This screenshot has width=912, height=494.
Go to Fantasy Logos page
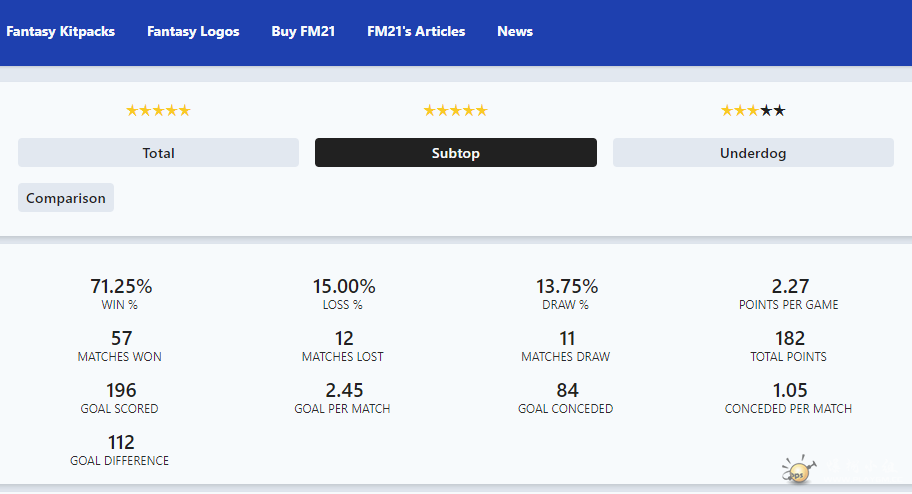pyautogui.click(x=193, y=31)
